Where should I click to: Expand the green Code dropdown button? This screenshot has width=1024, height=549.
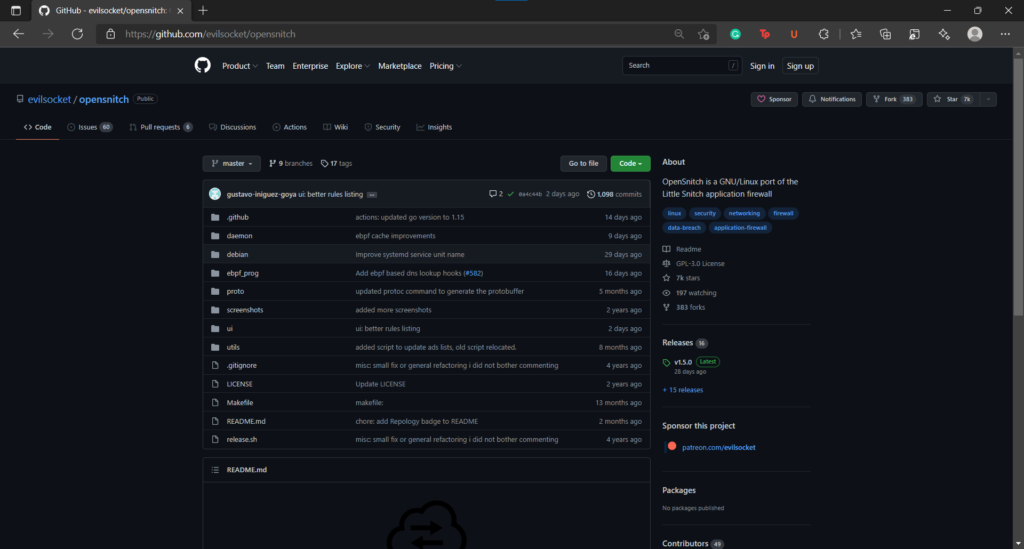tap(630, 163)
